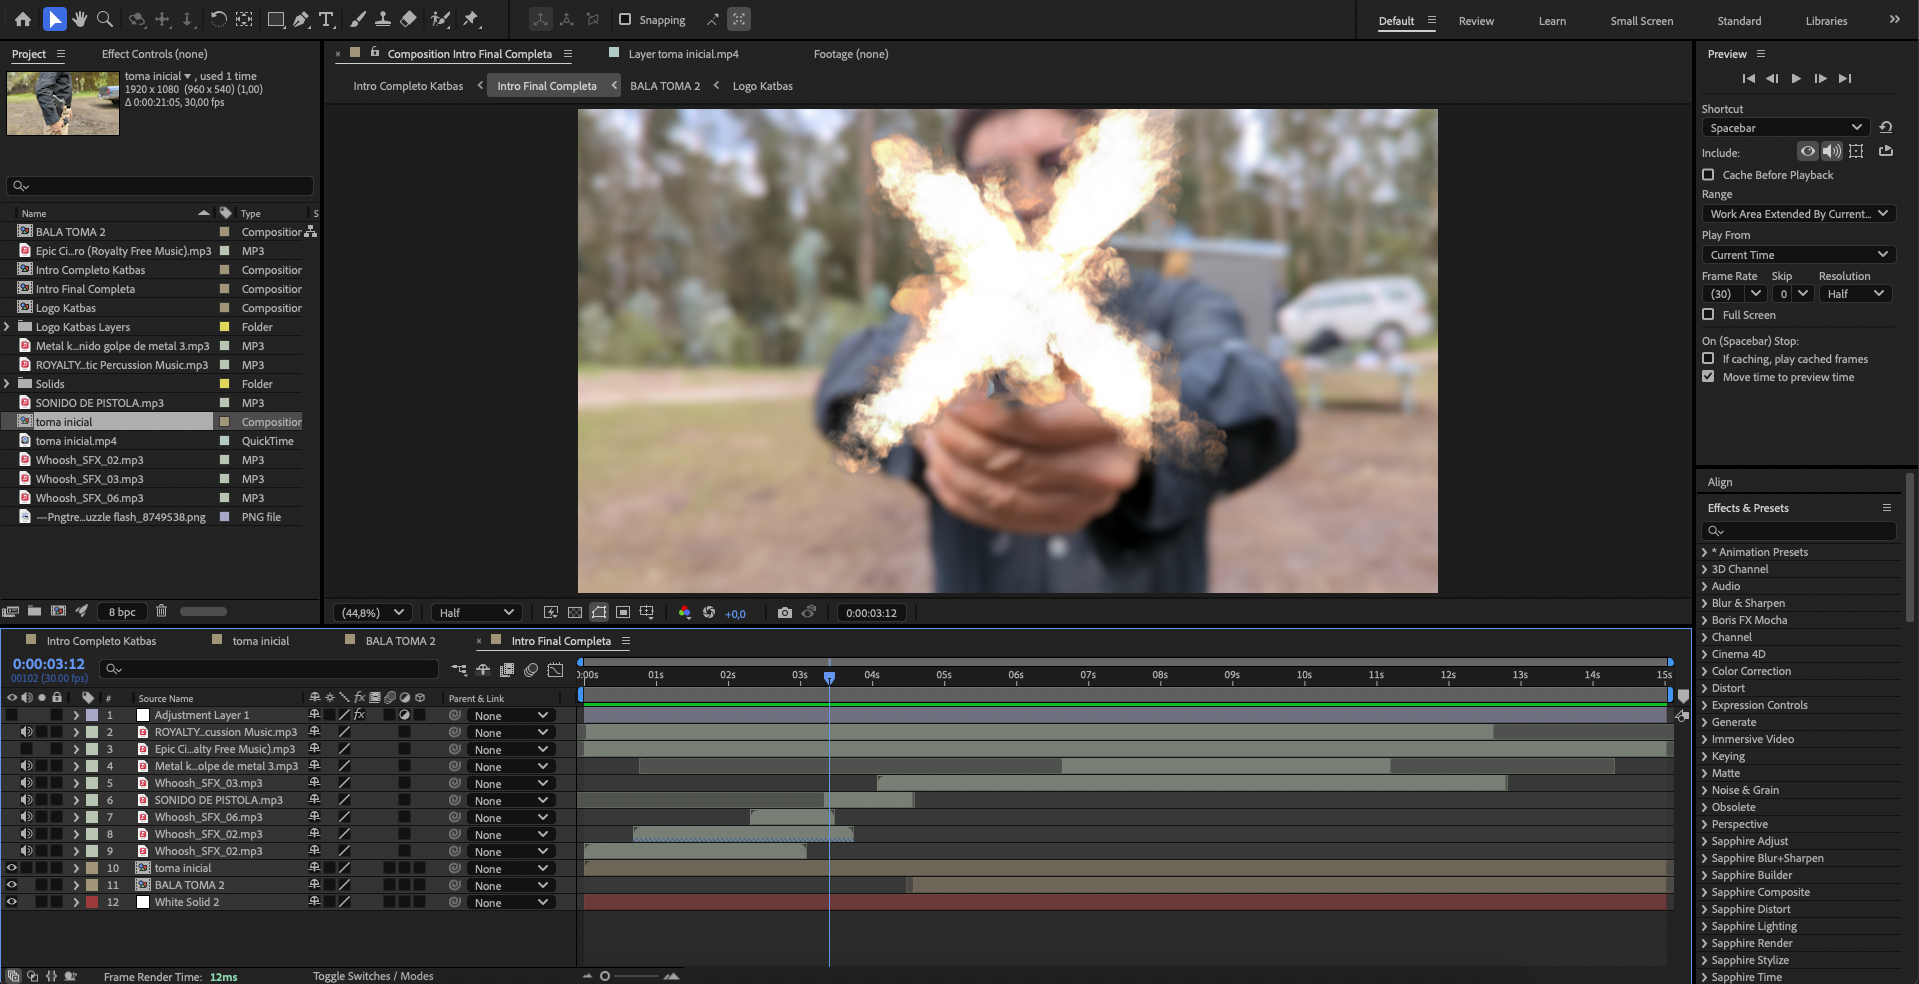Image resolution: width=1919 pixels, height=984 pixels.
Task: Click the Play button in Preview panel
Action: tap(1796, 78)
